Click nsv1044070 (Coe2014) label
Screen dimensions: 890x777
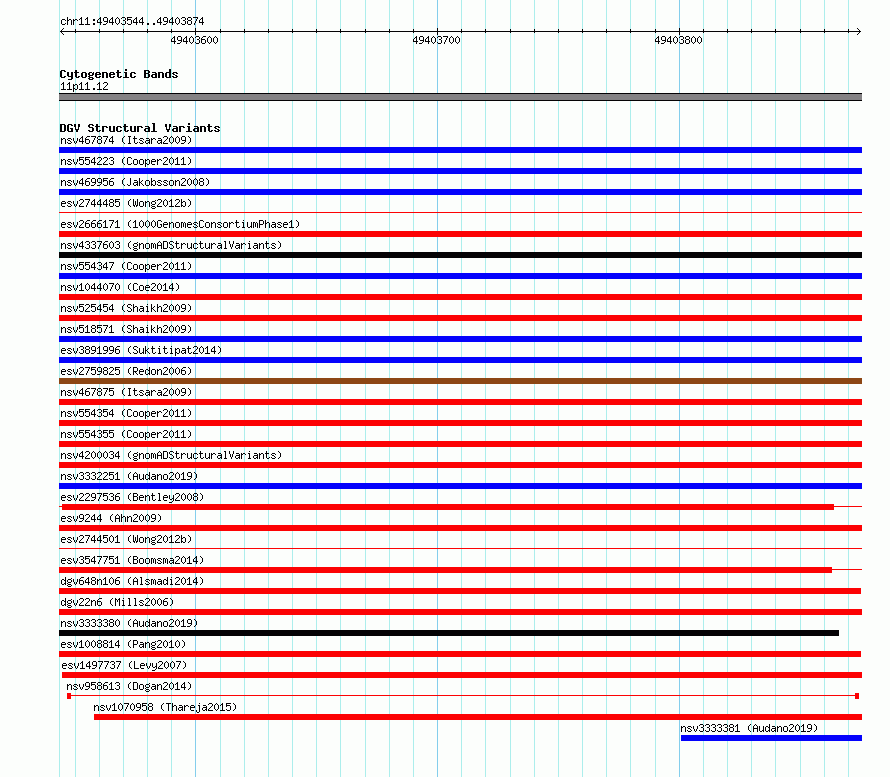[120, 287]
